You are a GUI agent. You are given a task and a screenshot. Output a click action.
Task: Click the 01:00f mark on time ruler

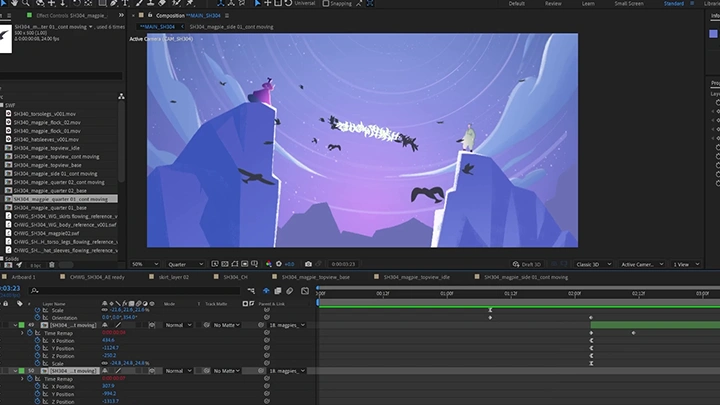[x=447, y=293]
